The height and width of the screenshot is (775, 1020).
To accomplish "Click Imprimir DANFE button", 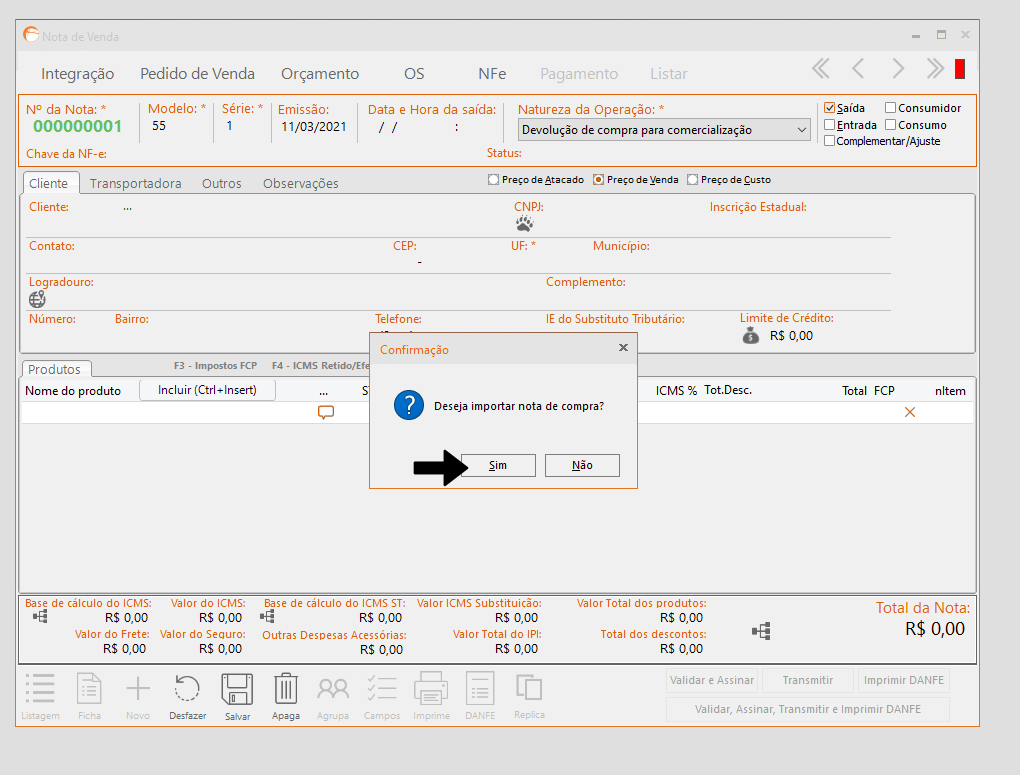I will pyautogui.click(x=904, y=680).
